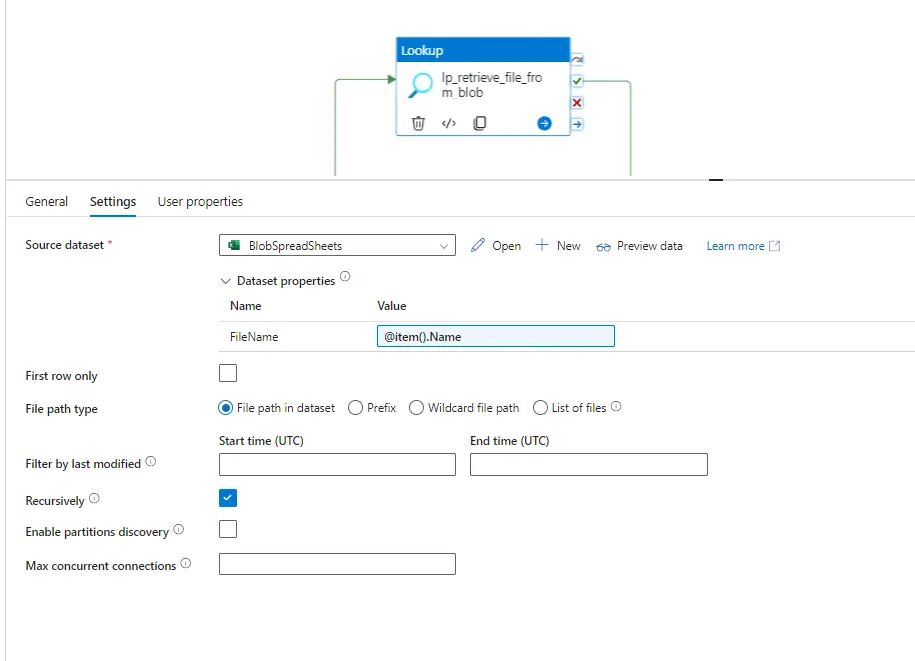
Task: Click the green checkmark success connector
Action: pyautogui.click(x=577, y=81)
